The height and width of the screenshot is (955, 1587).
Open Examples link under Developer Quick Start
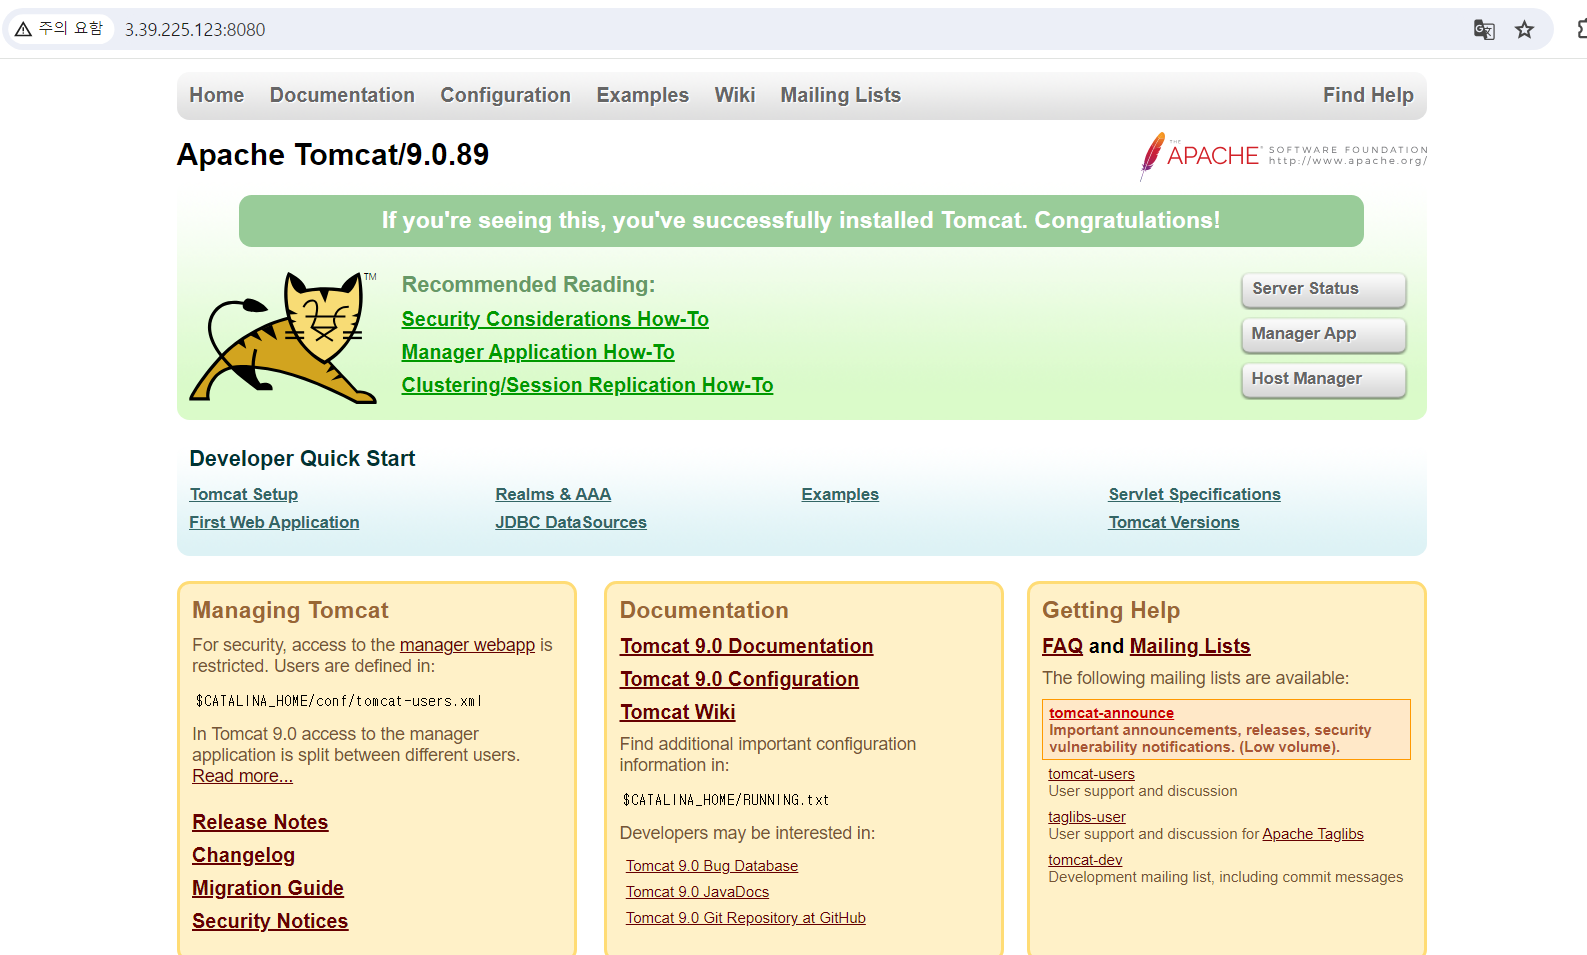coord(840,494)
